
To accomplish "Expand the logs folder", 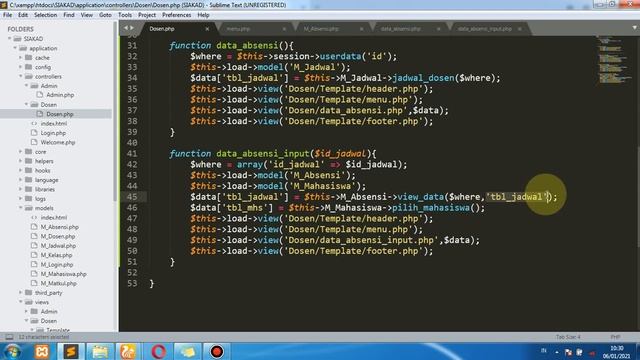I will 21,198.
